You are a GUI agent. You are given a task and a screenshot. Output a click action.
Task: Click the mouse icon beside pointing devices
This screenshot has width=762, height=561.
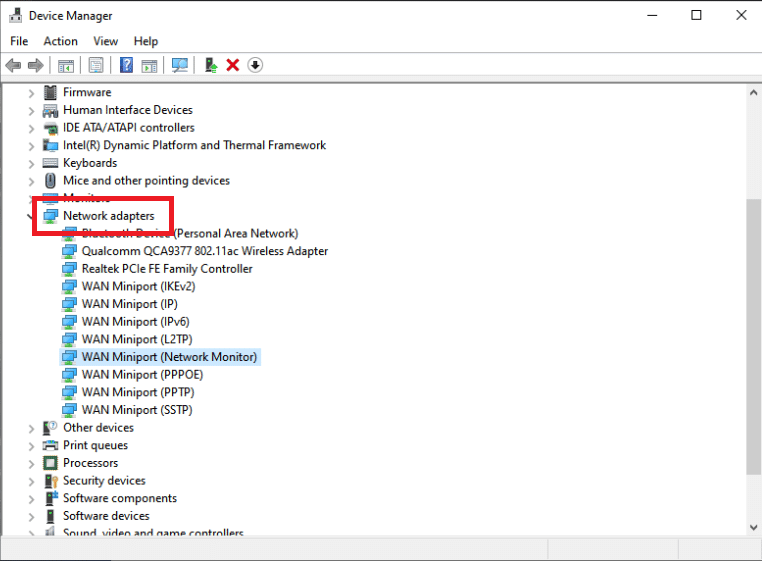click(x=50, y=181)
